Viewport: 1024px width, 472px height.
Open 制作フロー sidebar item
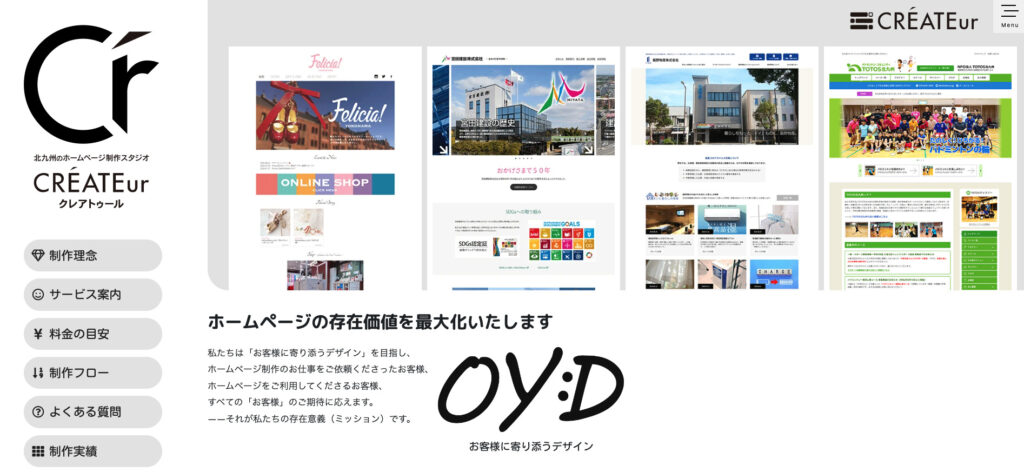(93, 373)
